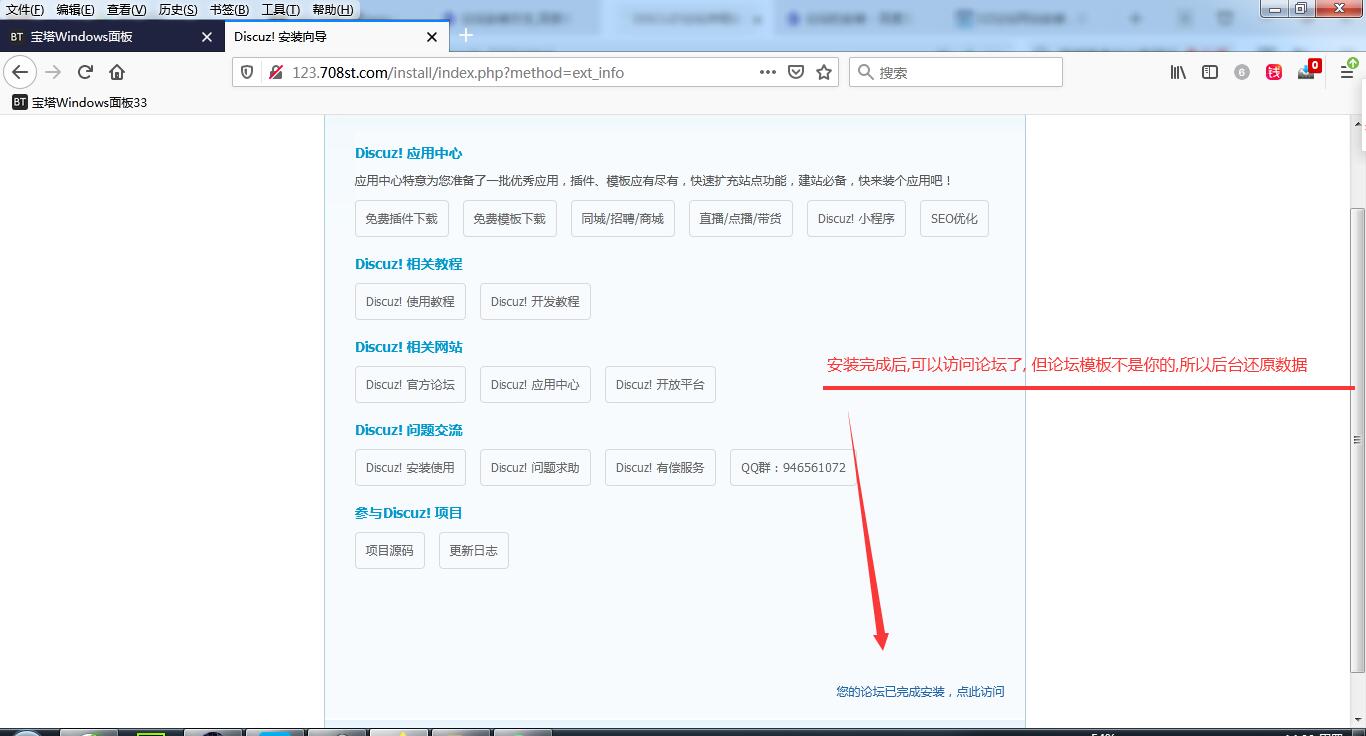Open Discuz! 使用教程
The width and height of the screenshot is (1366, 736).
(410, 302)
